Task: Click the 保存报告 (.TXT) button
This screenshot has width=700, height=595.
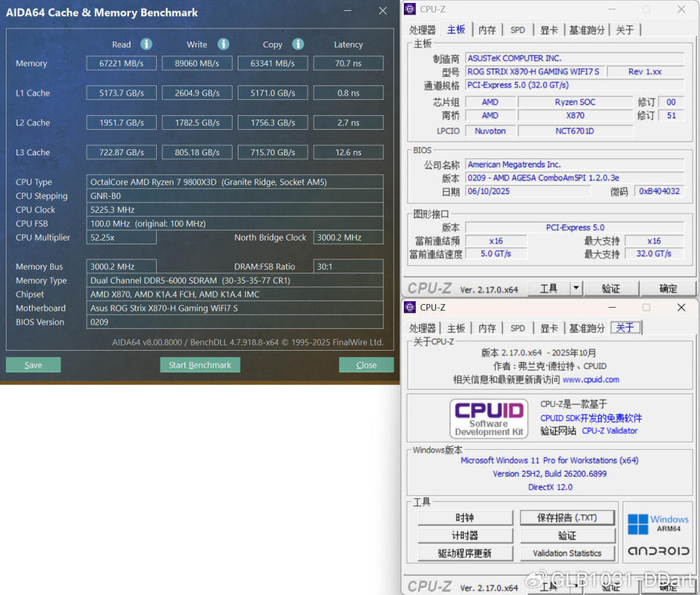Action: [567, 518]
